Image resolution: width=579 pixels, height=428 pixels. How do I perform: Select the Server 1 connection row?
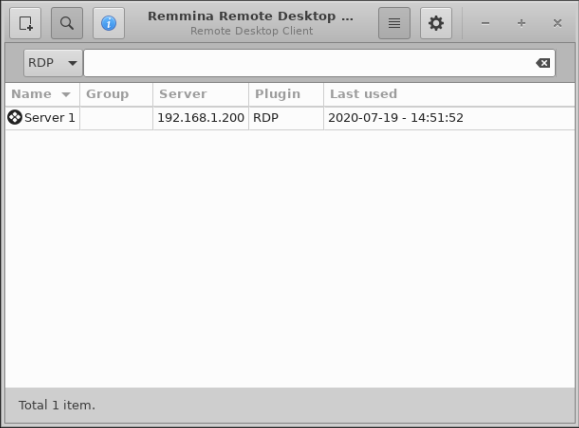290,118
